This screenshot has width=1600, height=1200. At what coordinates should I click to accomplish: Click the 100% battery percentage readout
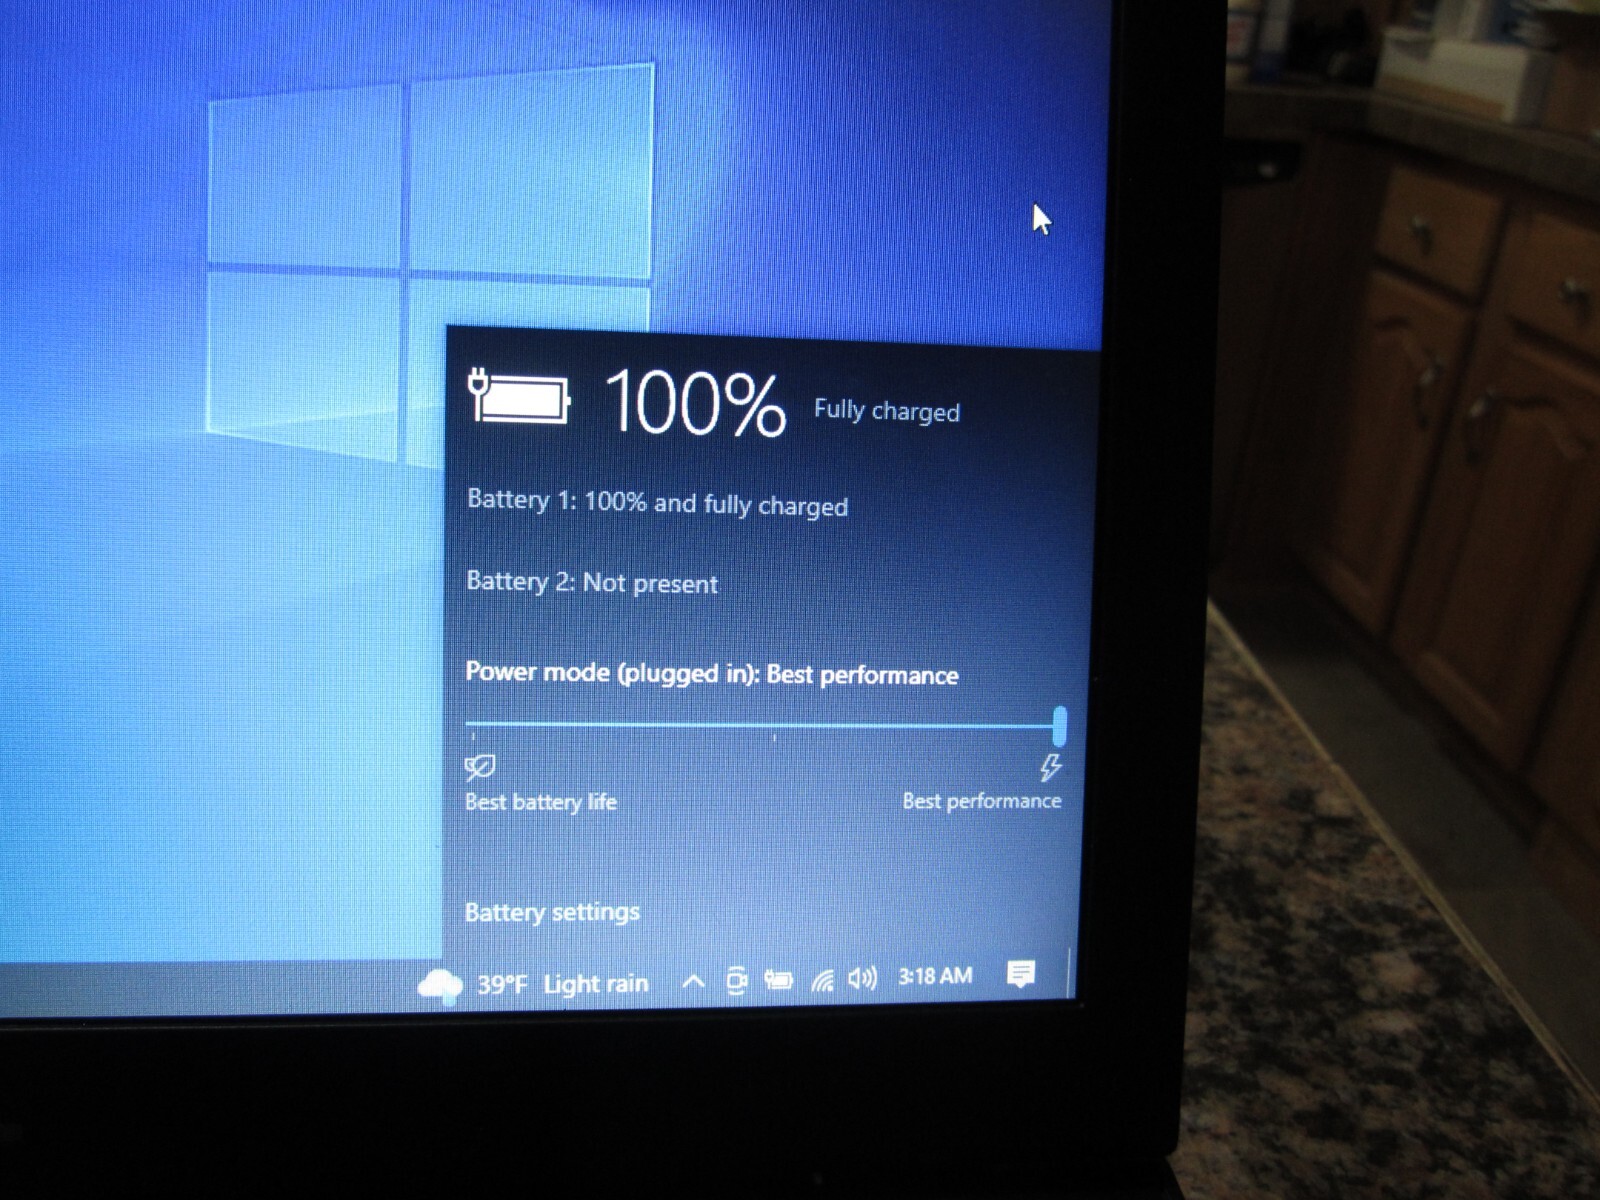[x=694, y=402]
